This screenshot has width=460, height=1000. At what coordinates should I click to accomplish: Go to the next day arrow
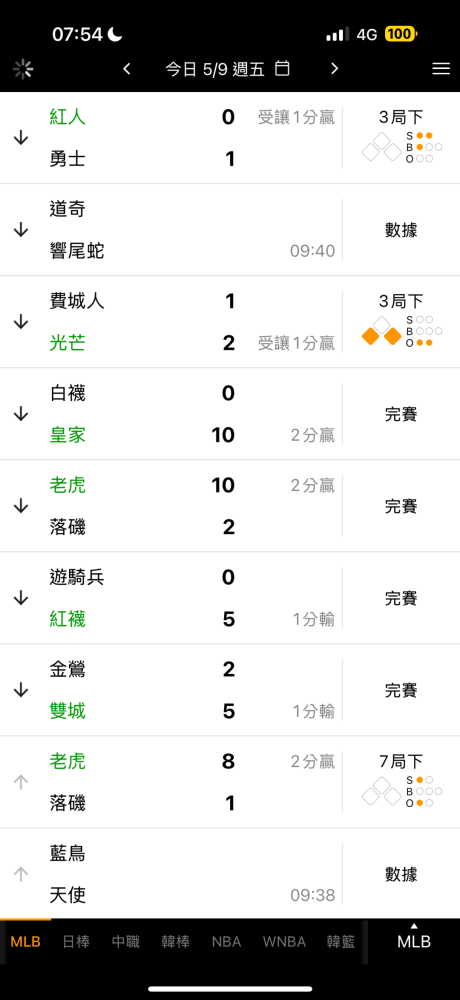click(334, 69)
